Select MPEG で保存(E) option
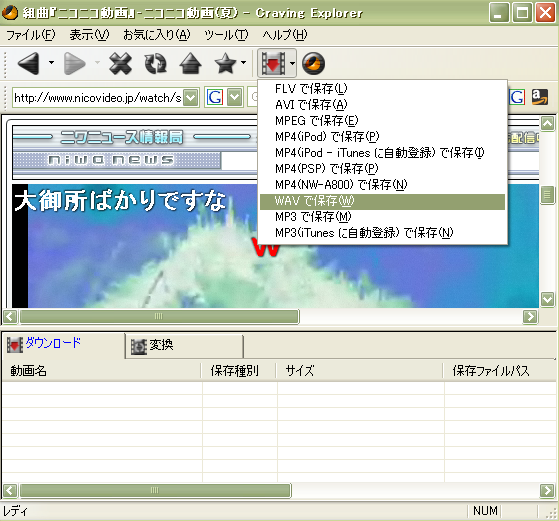Screen dimensions: 559x521 point(382,121)
